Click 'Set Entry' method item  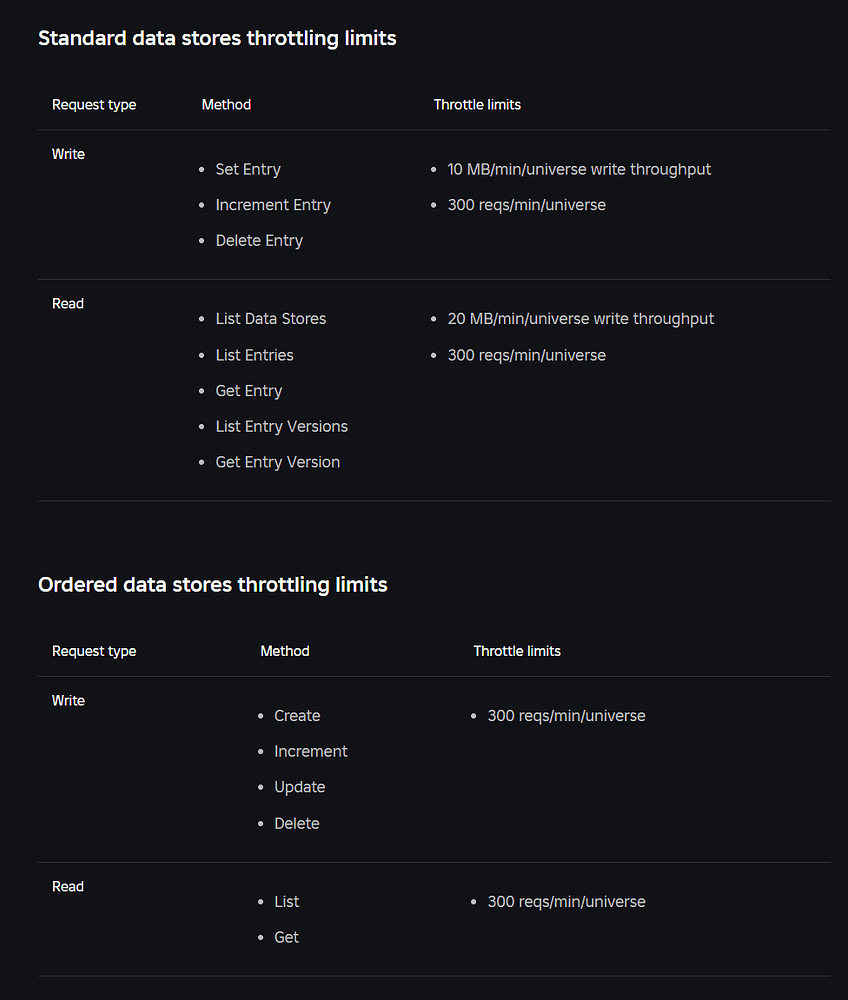coord(248,170)
